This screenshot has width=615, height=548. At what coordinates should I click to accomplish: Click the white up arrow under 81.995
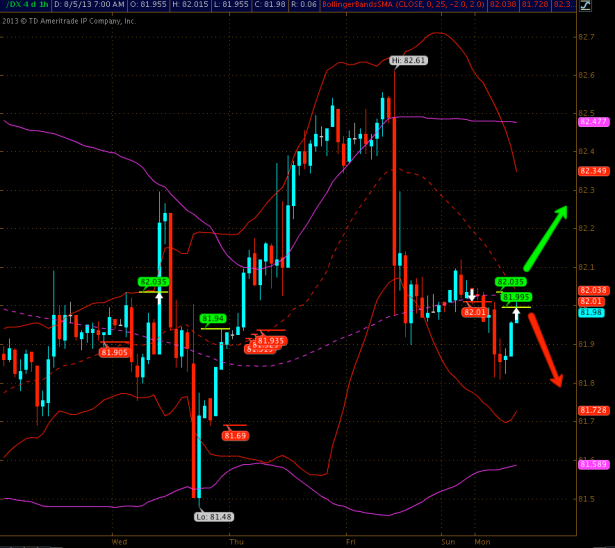[516, 314]
